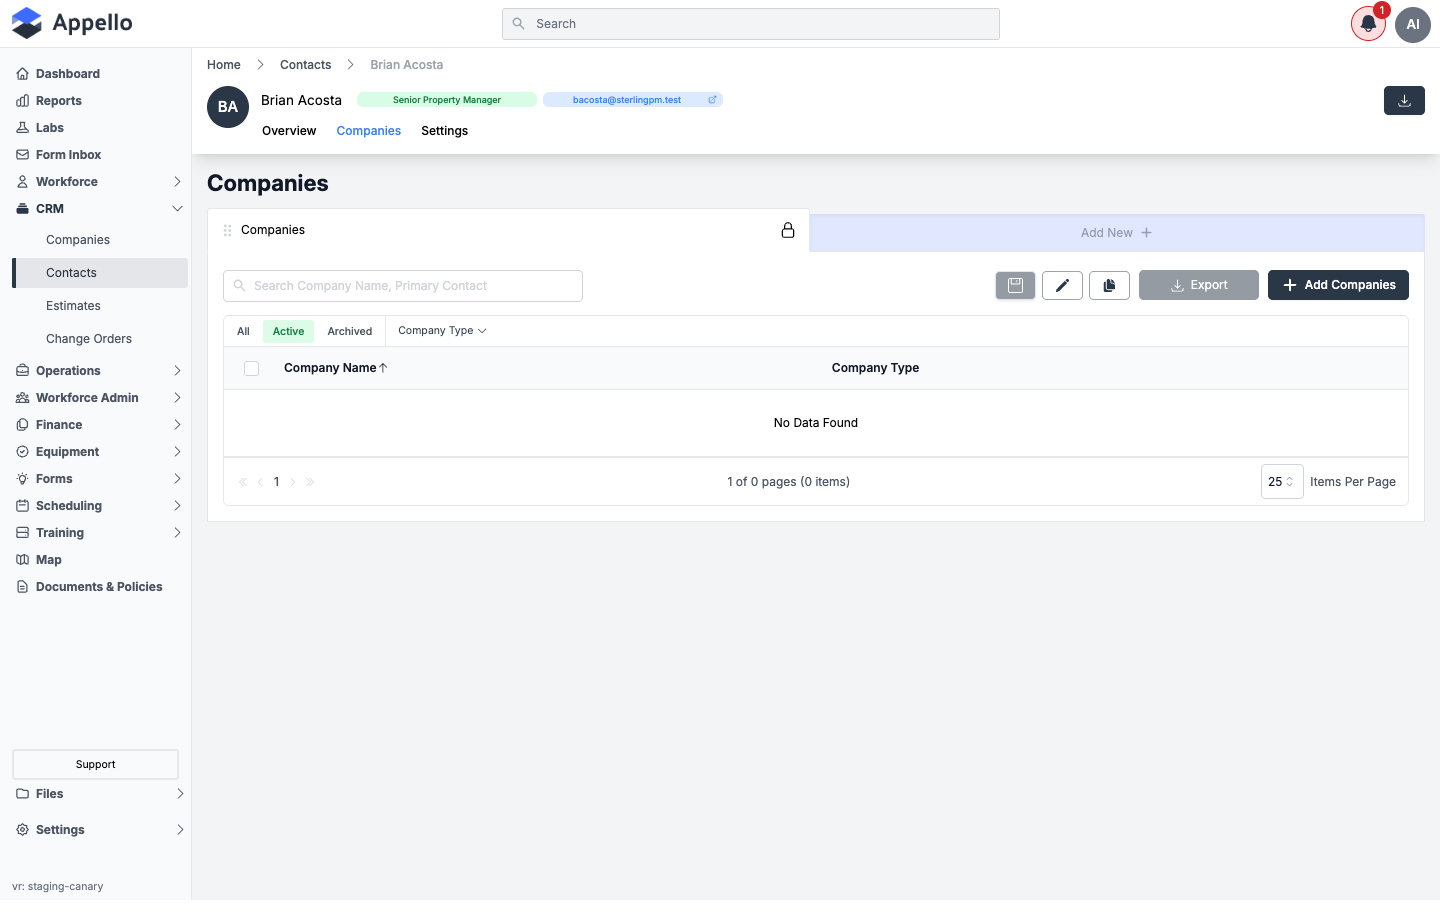Click the Map icon in sidebar
Screen dimensions: 1440x918
pos(22,560)
